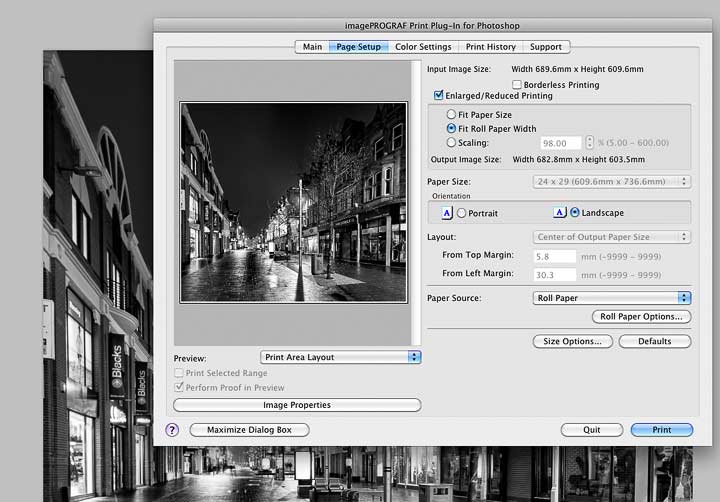720x502 pixels.
Task: Select Landscape orientation radio button
Action: click(x=574, y=213)
